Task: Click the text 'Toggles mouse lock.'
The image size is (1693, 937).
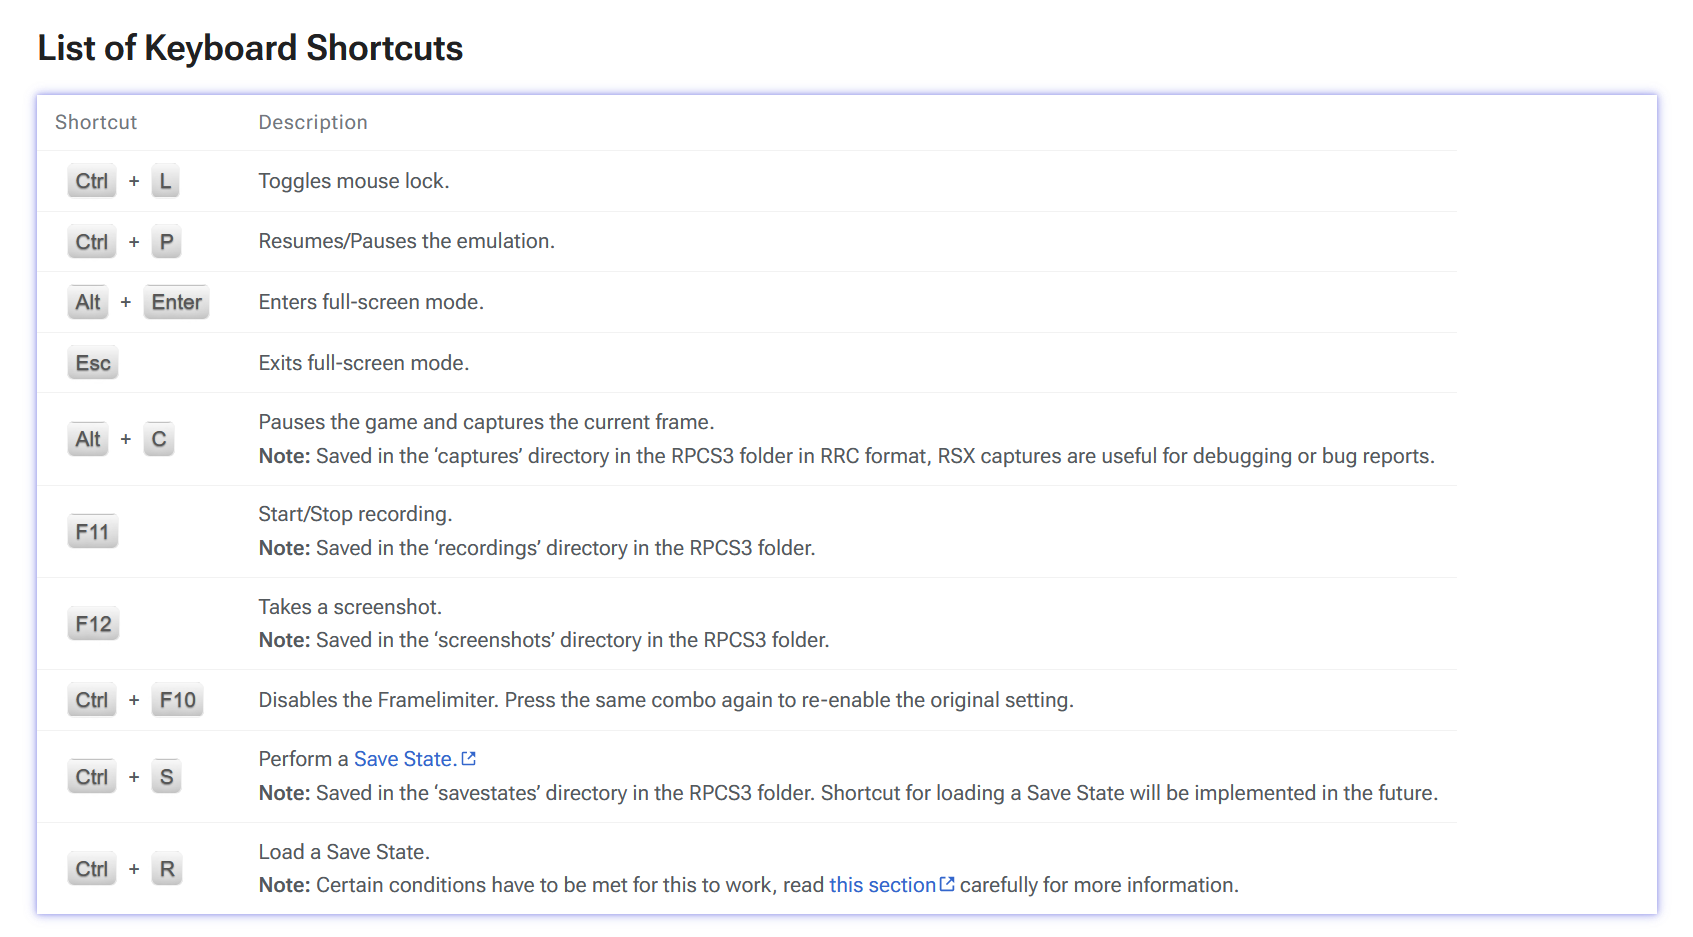Action: [x=354, y=181]
